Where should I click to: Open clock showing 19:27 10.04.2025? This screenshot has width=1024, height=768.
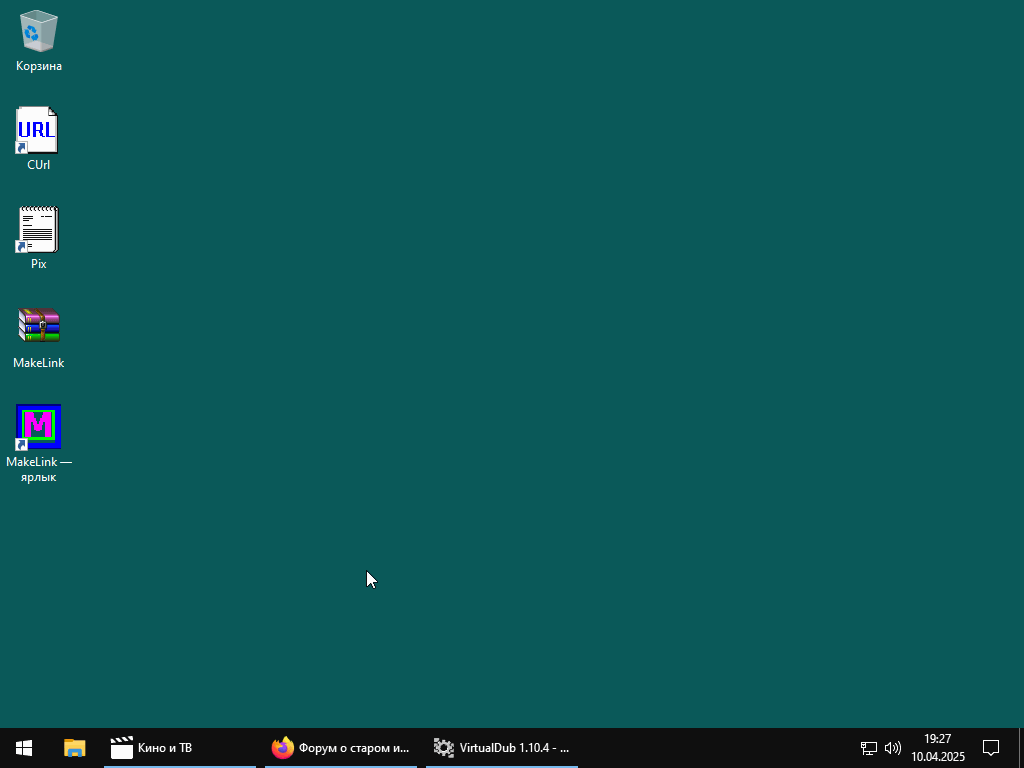(938, 748)
